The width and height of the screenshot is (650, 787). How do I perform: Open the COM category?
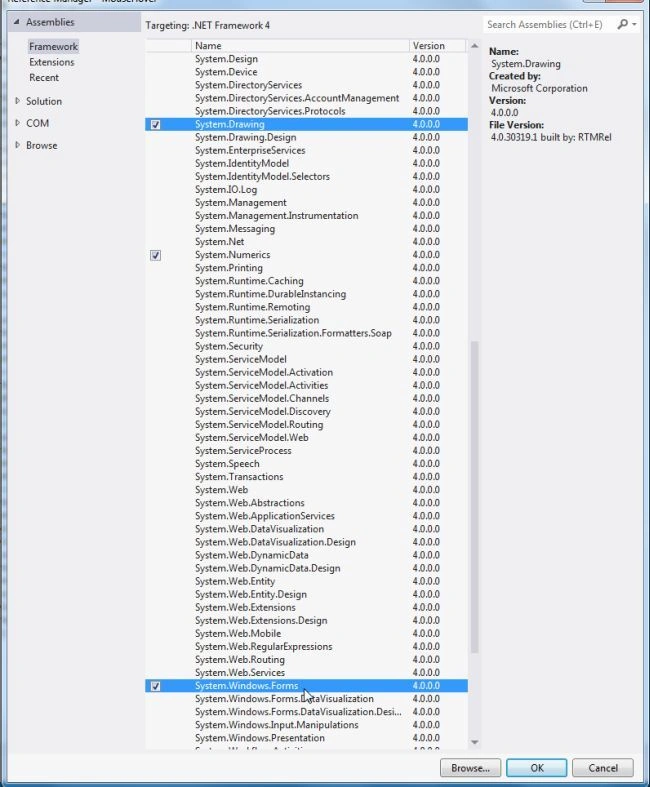[37, 123]
